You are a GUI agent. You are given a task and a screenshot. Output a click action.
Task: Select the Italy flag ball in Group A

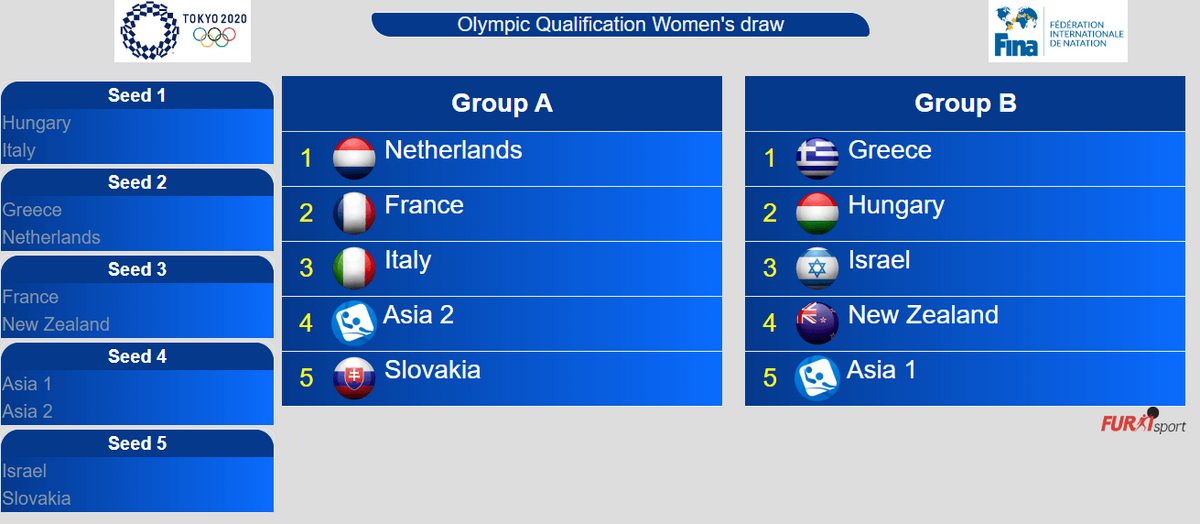tap(353, 268)
